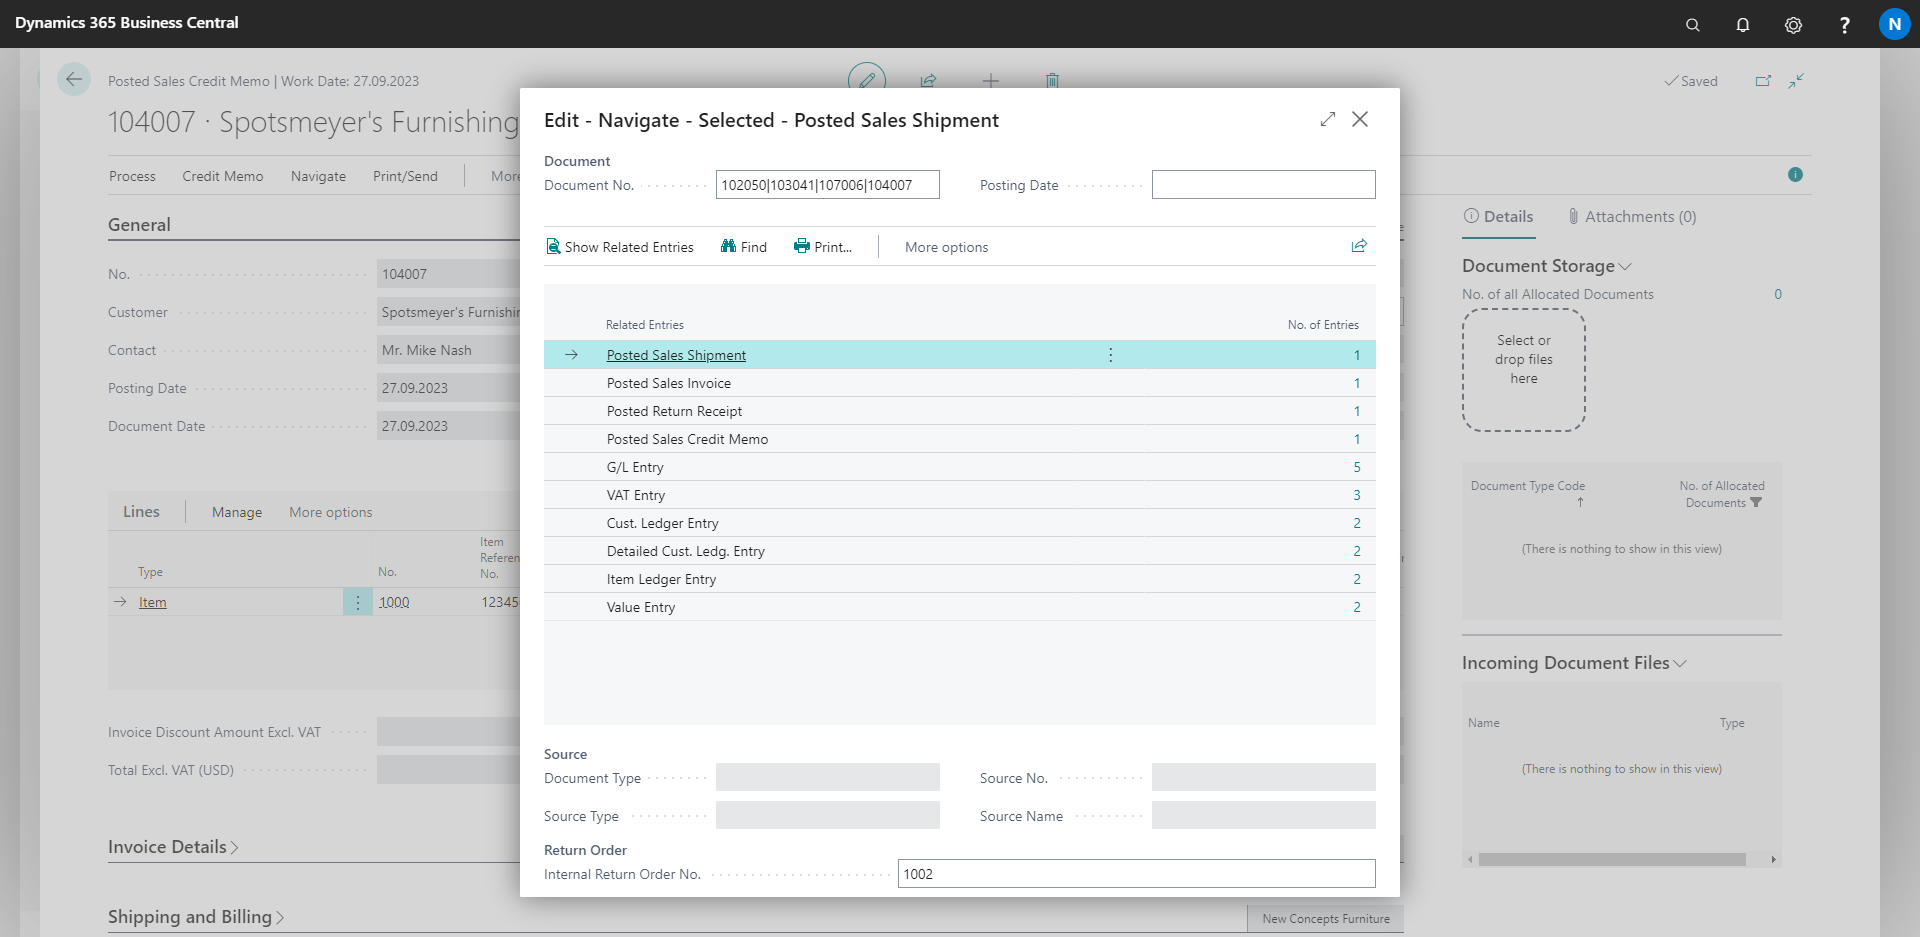Go back with the arrow button
This screenshot has height=937, width=1920.
[x=74, y=79]
